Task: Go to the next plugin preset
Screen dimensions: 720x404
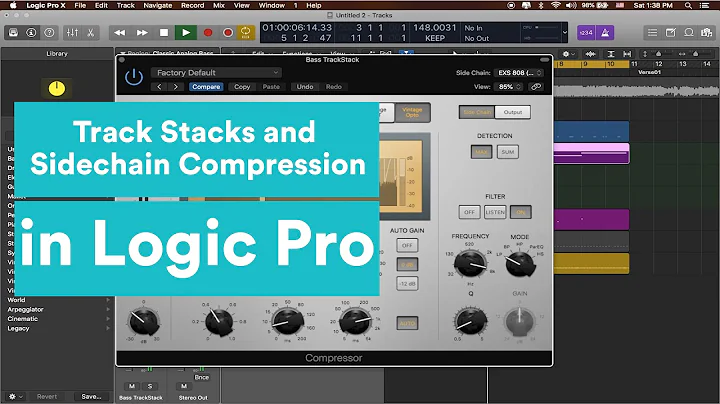Action: click(x=175, y=87)
